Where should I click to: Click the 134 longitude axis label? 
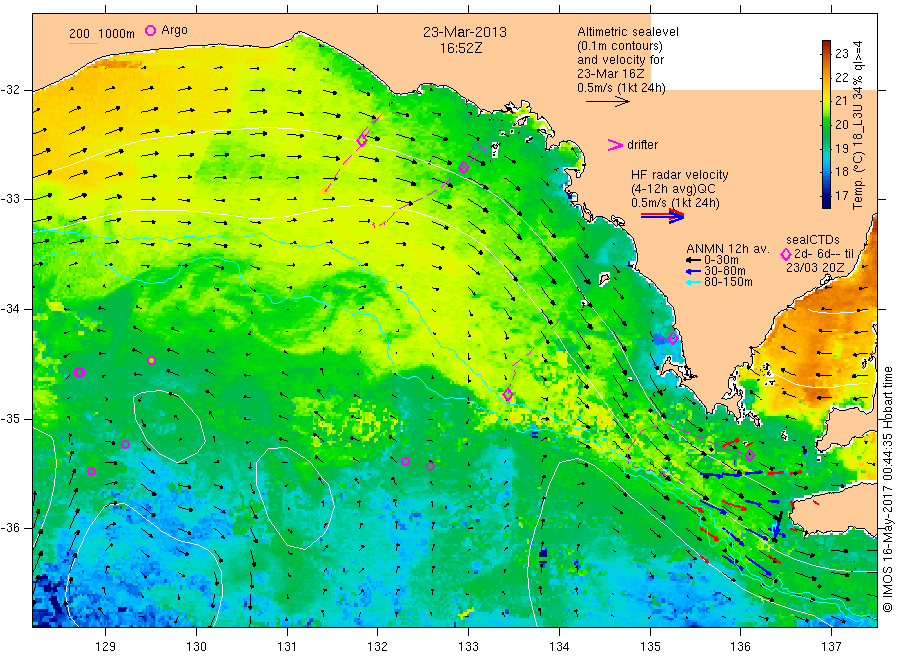point(559,647)
